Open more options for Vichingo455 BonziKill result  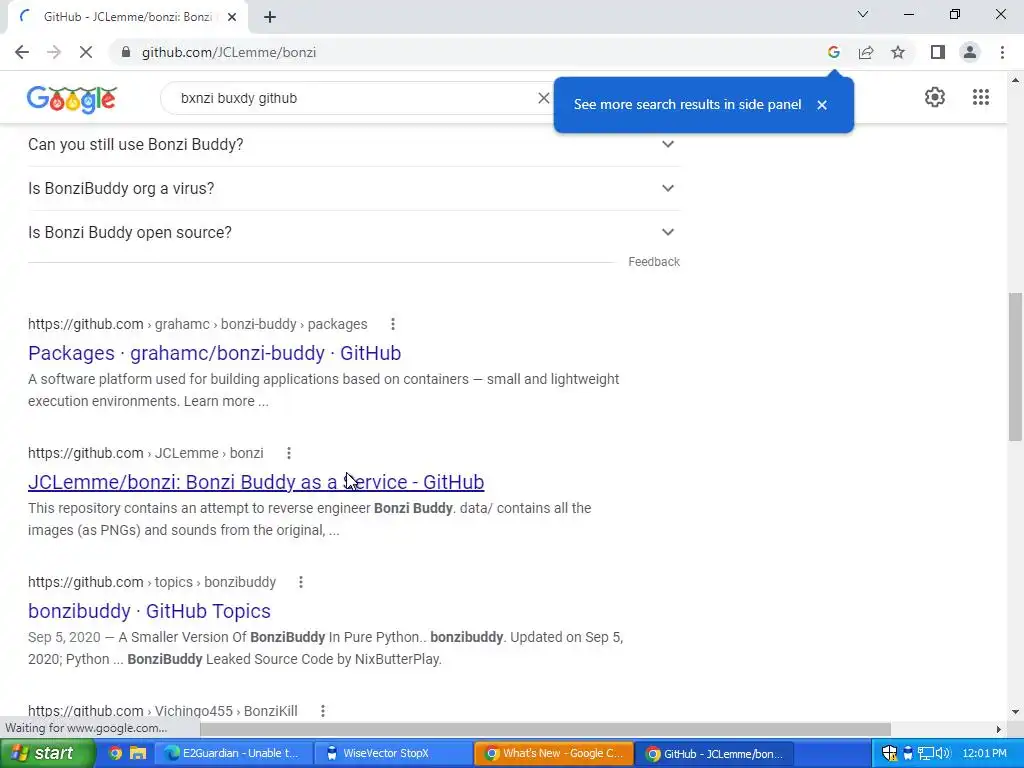tap(323, 711)
